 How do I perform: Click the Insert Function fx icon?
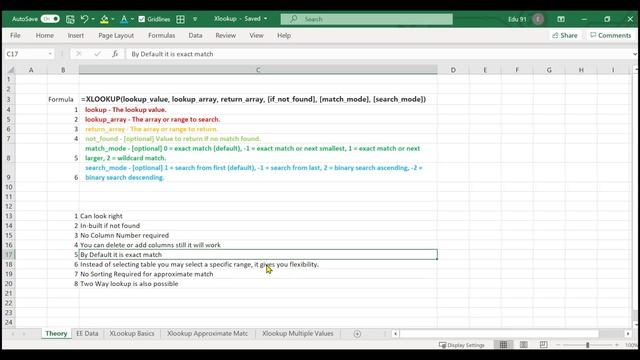pos(115,54)
